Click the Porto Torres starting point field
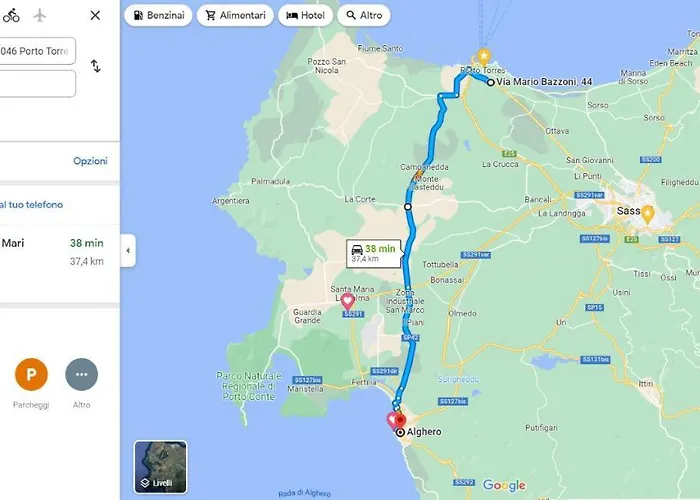Screen dimensions: 700x500 coord(38,51)
